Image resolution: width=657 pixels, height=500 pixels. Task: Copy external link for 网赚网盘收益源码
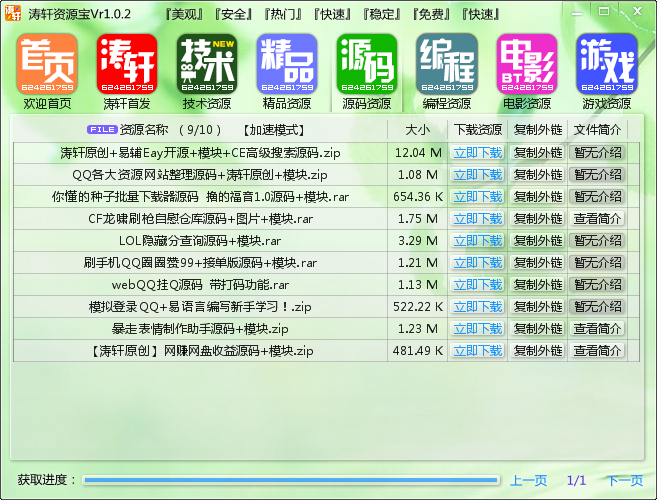coord(538,351)
